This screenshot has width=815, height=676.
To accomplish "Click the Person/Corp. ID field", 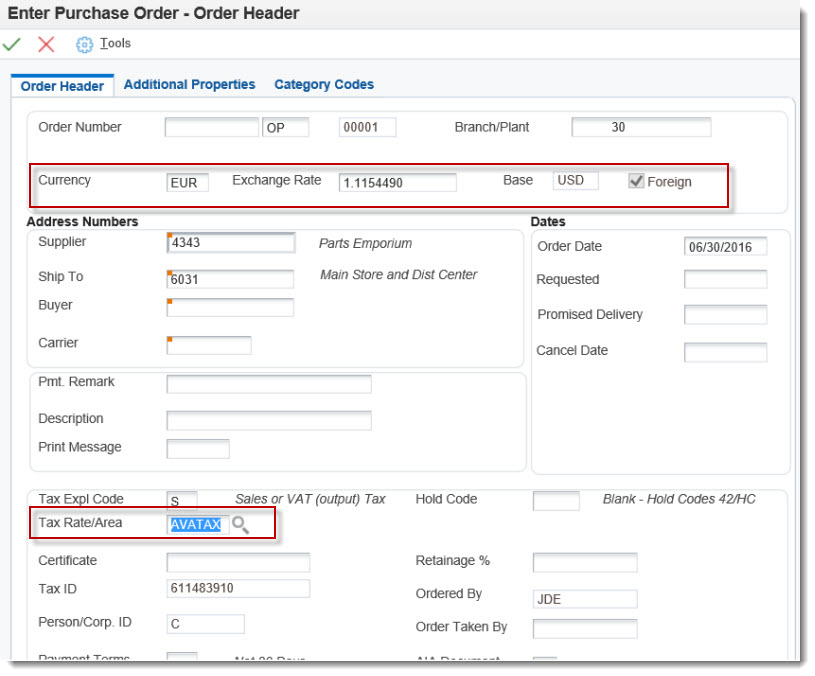I will click(x=205, y=624).
